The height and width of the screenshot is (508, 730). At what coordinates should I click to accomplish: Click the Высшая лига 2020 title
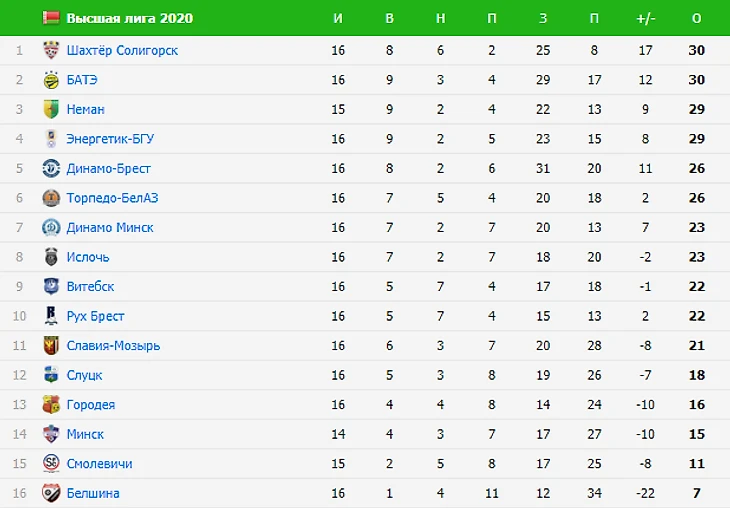point(130,18)
